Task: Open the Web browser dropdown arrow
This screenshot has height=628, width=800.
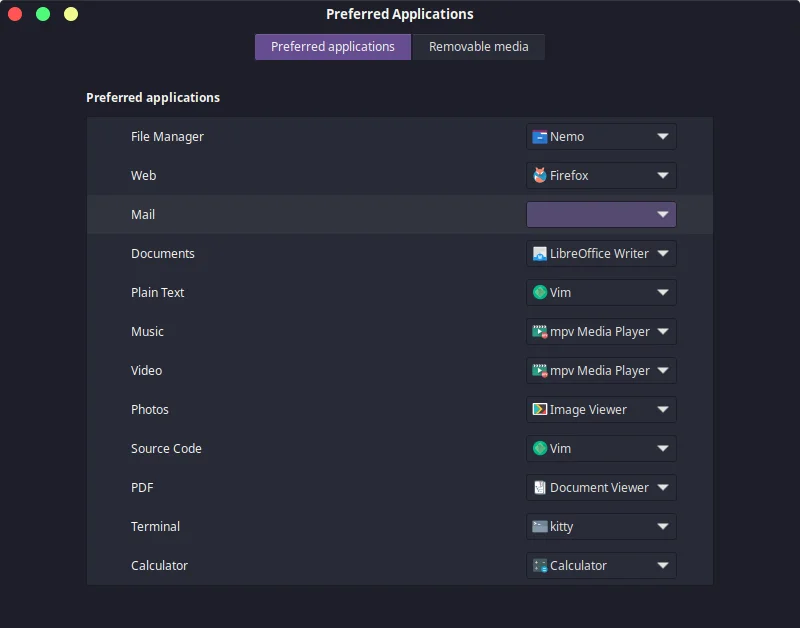Action: (x=663, y=175)
